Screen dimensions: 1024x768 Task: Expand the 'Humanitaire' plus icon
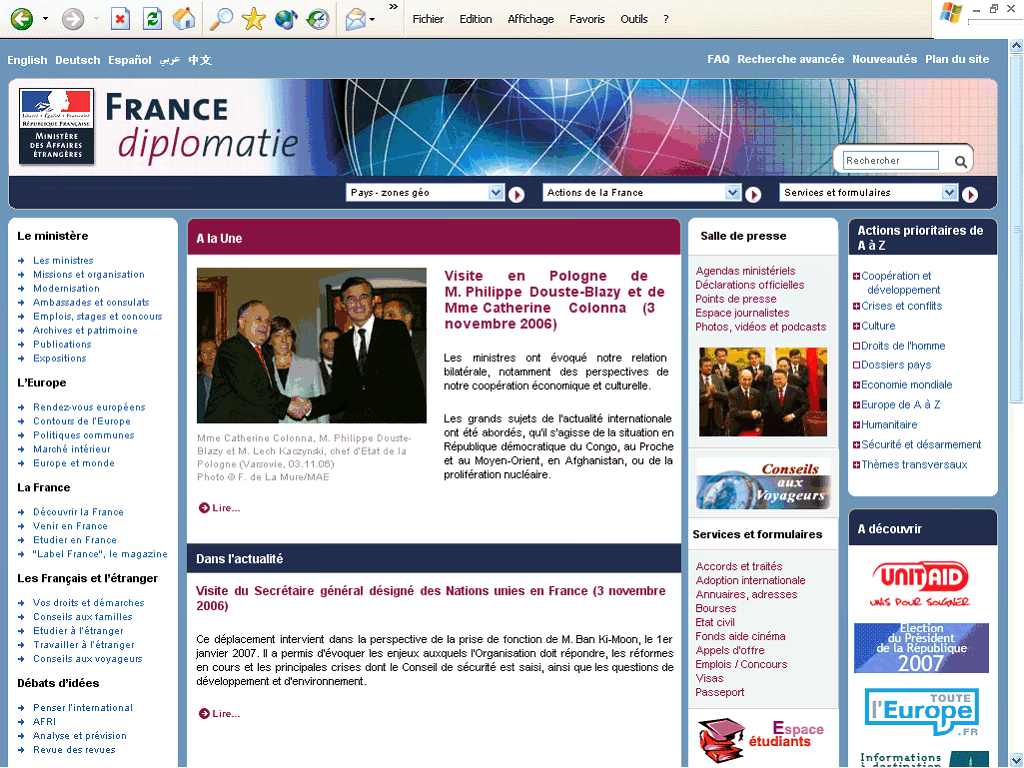coord(856,425)
